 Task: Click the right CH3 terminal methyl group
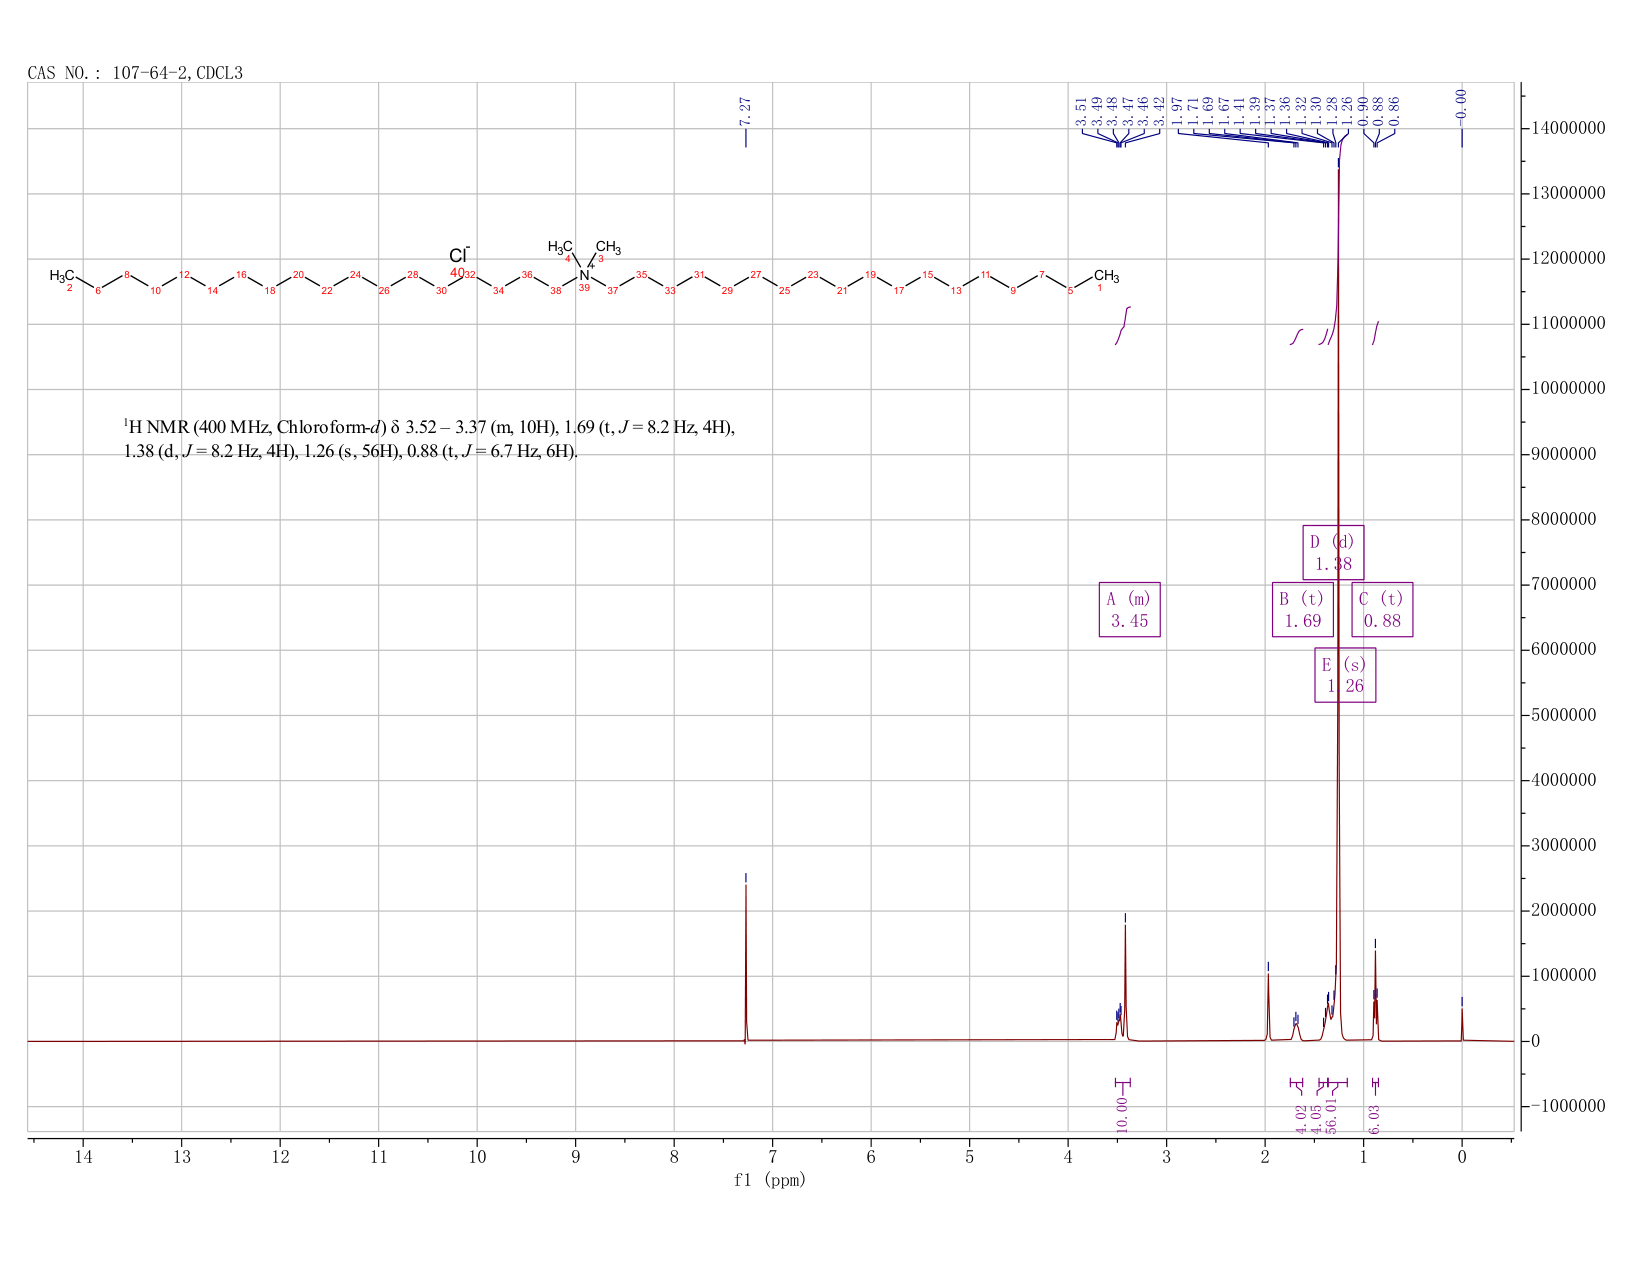[1106, 276]
